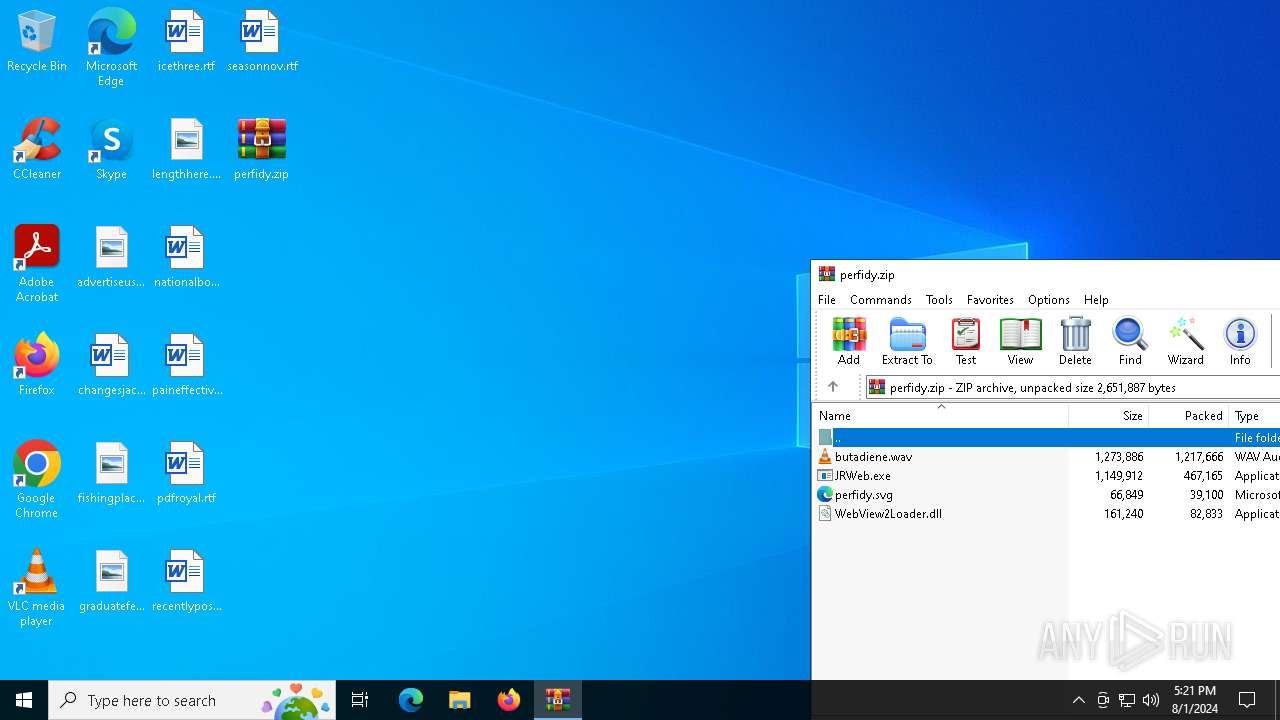Open the Favorites menu
Screen dimensions: 1280x720
990,300
